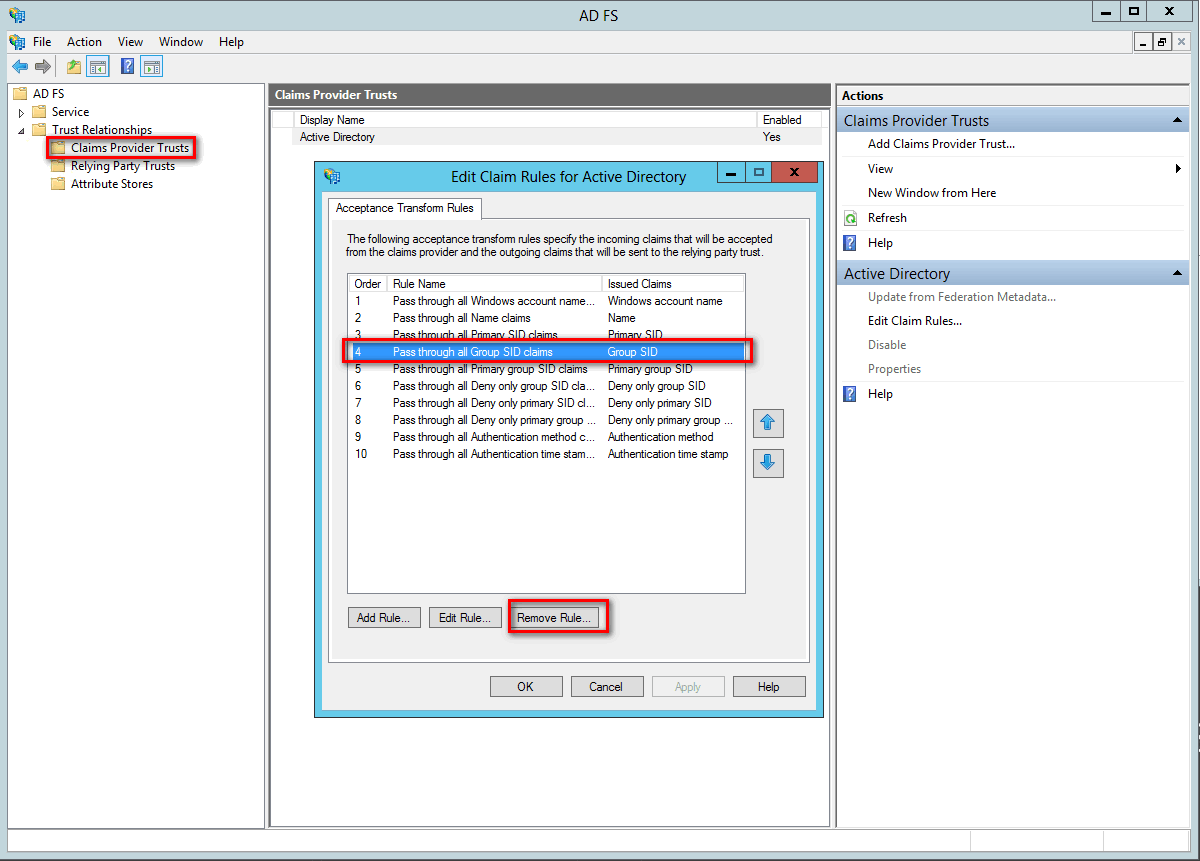The width and height of the screenshot is (1200, 861).
Task: Go forward with the gray Forward arrow
Action: [x=43, y=67]
